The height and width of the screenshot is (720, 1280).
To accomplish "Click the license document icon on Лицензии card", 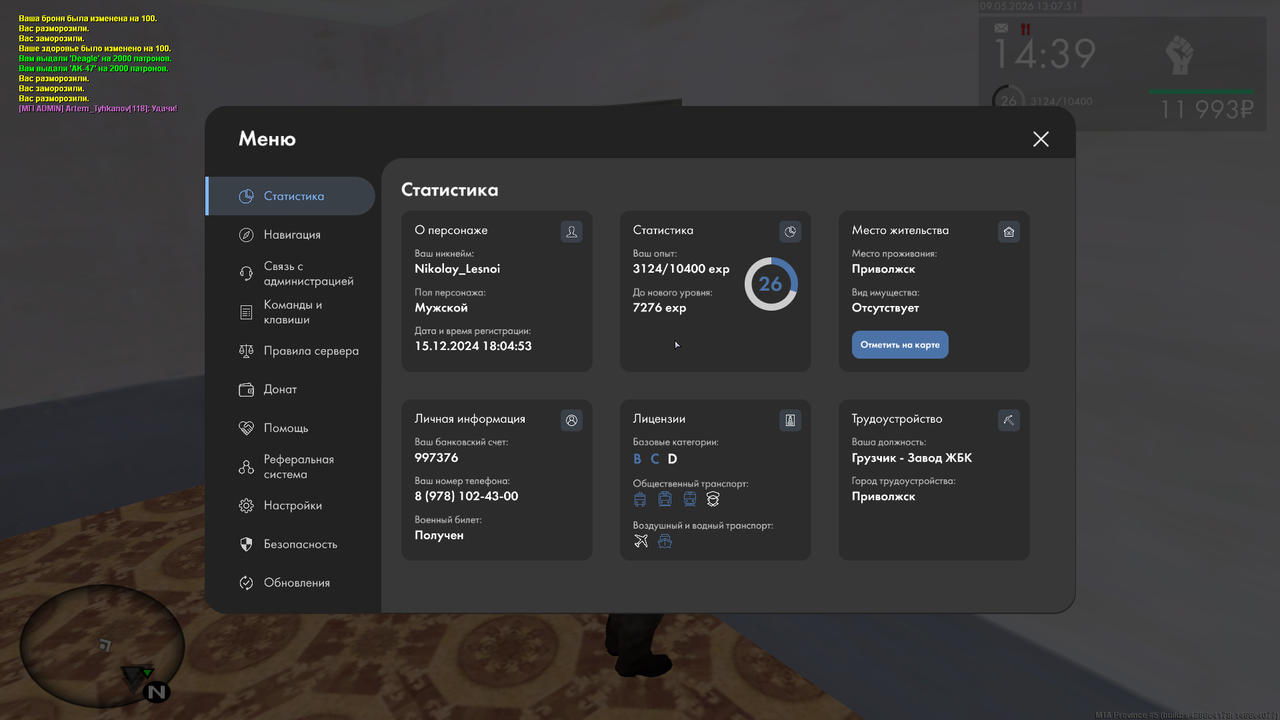I will coord(790,421).
